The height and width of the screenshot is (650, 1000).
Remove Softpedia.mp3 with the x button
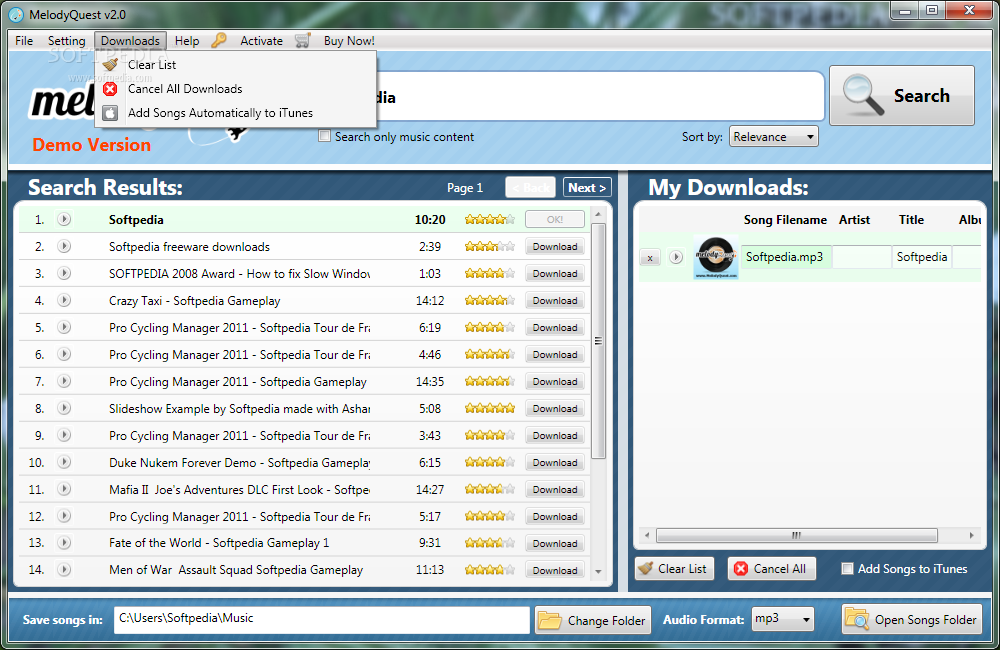point(650,258)
